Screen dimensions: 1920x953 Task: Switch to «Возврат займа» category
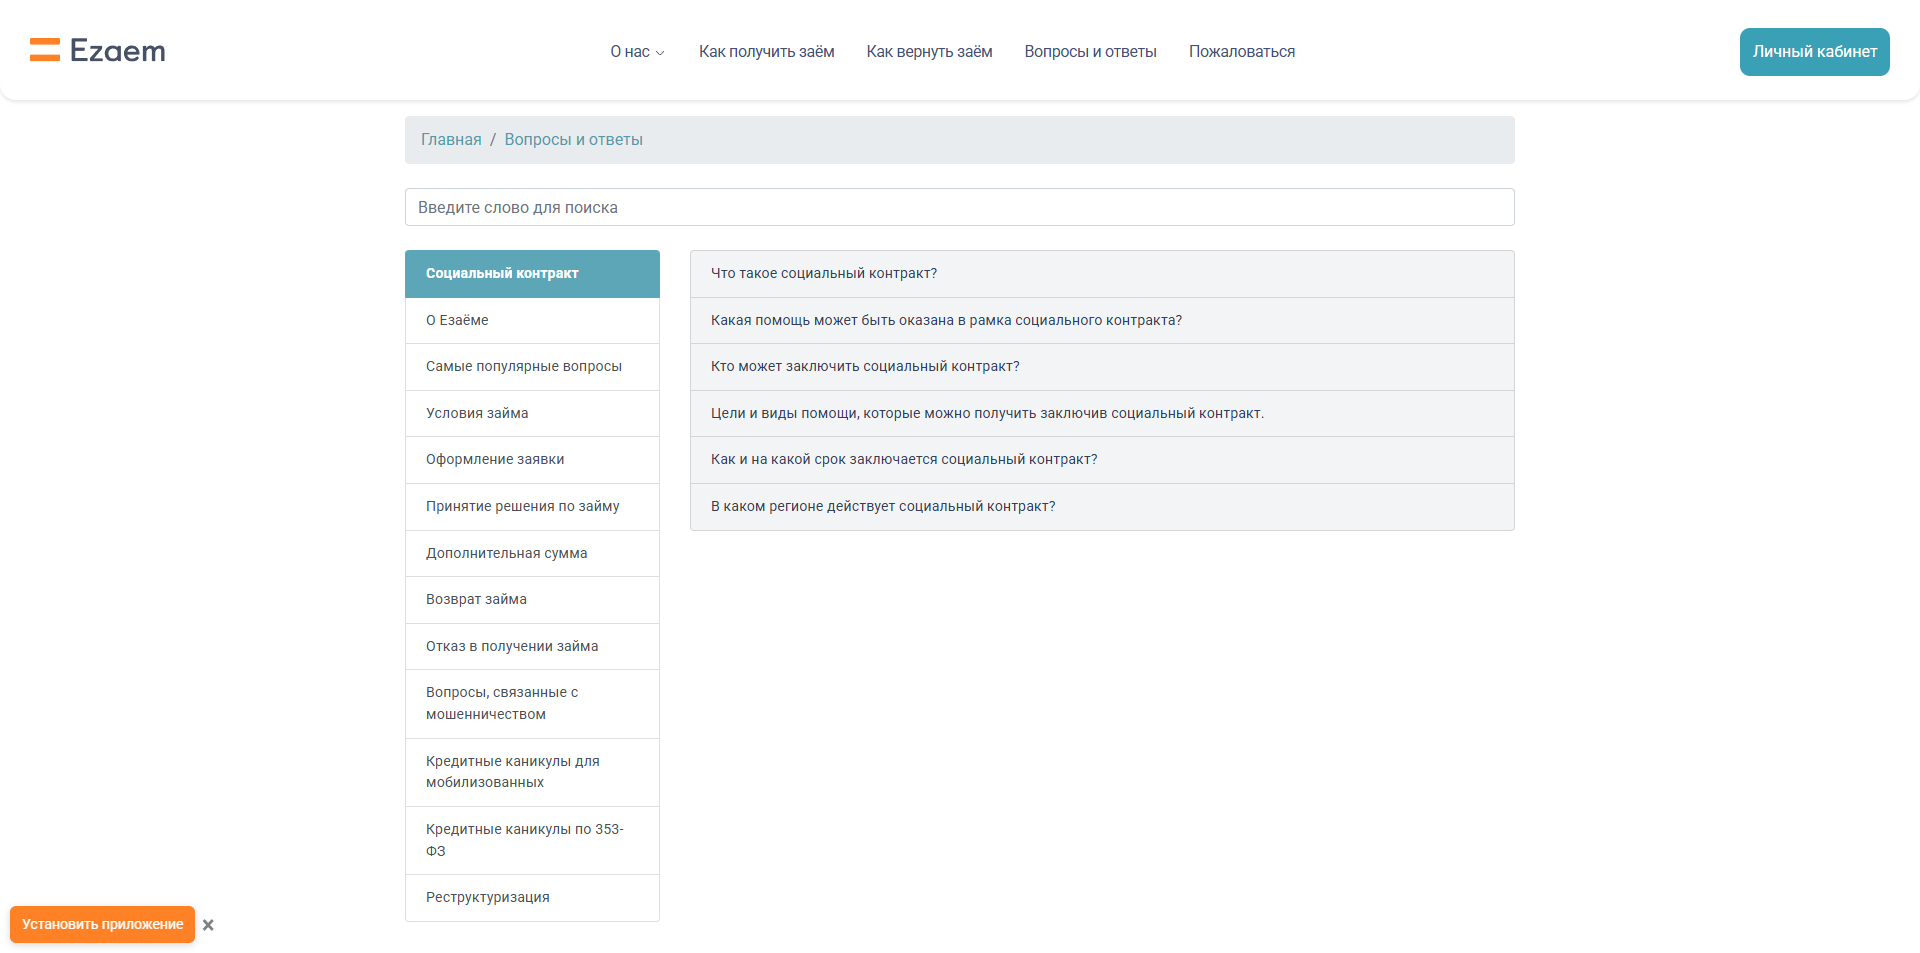[x=476, y=600]
